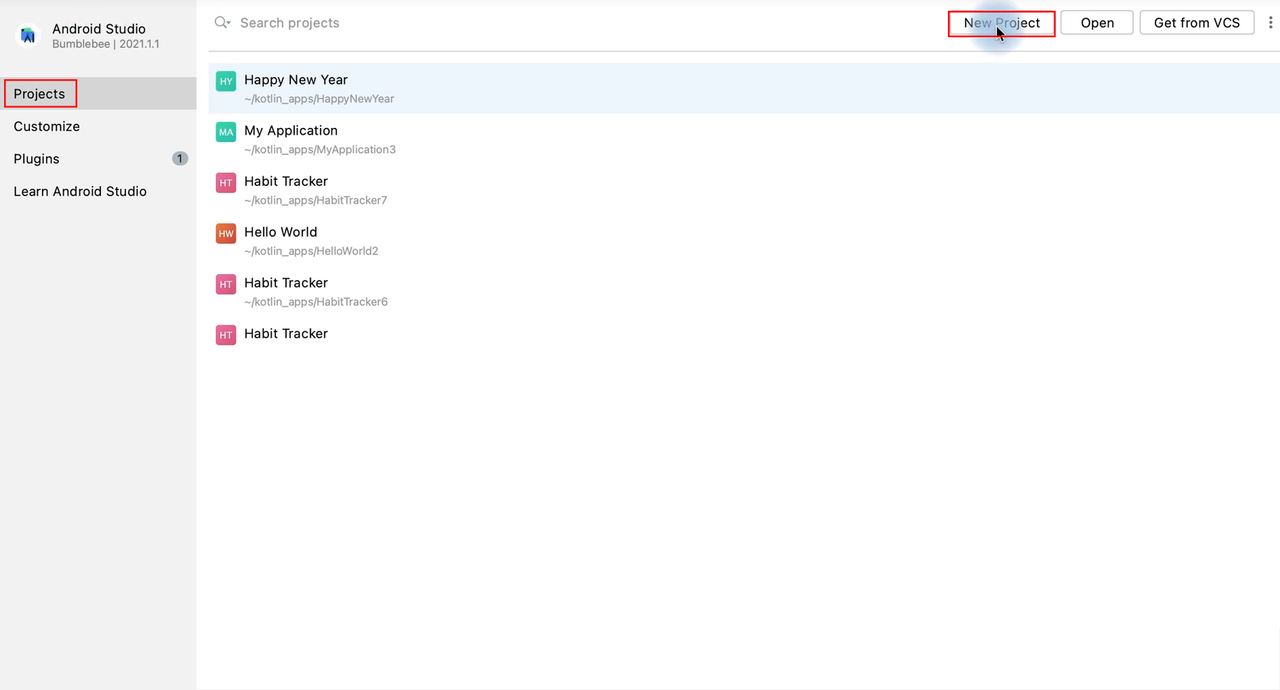Click the ~/kotlin_apps/HappyNewYear path text
The image size is (1280, 690).
coord(319,99)
